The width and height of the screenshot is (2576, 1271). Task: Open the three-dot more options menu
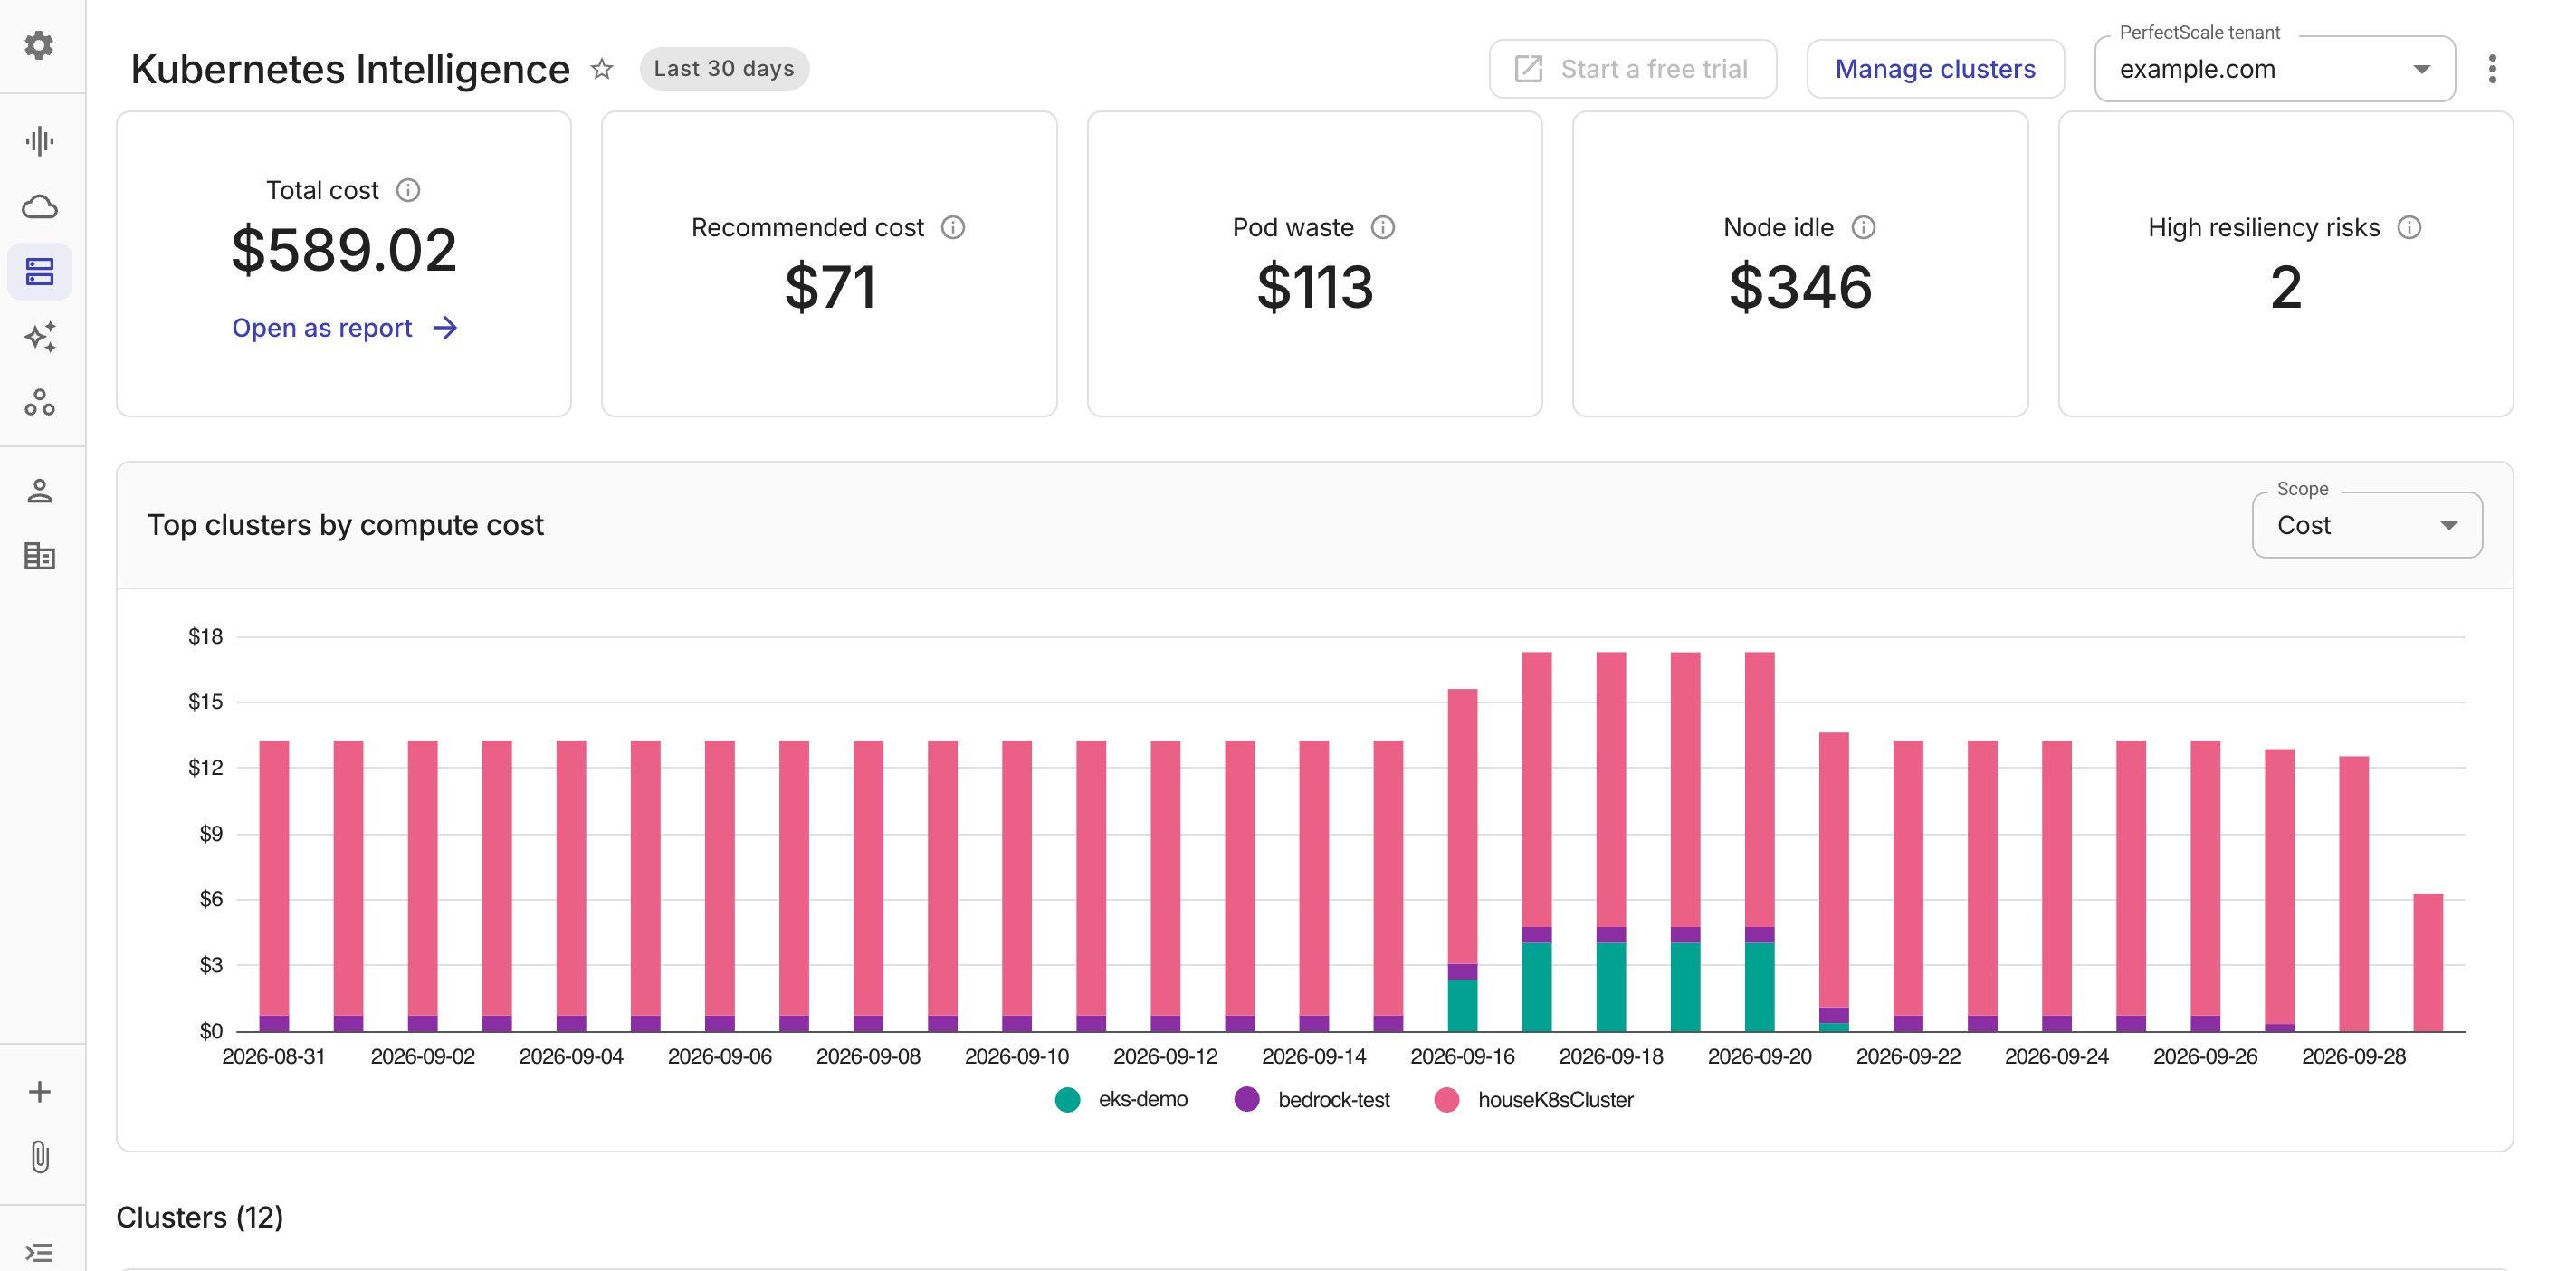point(2492,69)
